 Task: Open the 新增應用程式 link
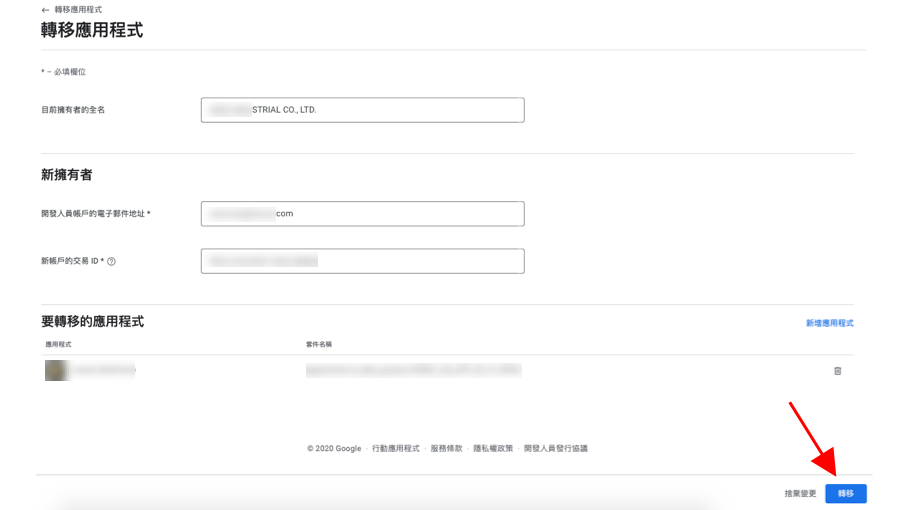(830, 323)
